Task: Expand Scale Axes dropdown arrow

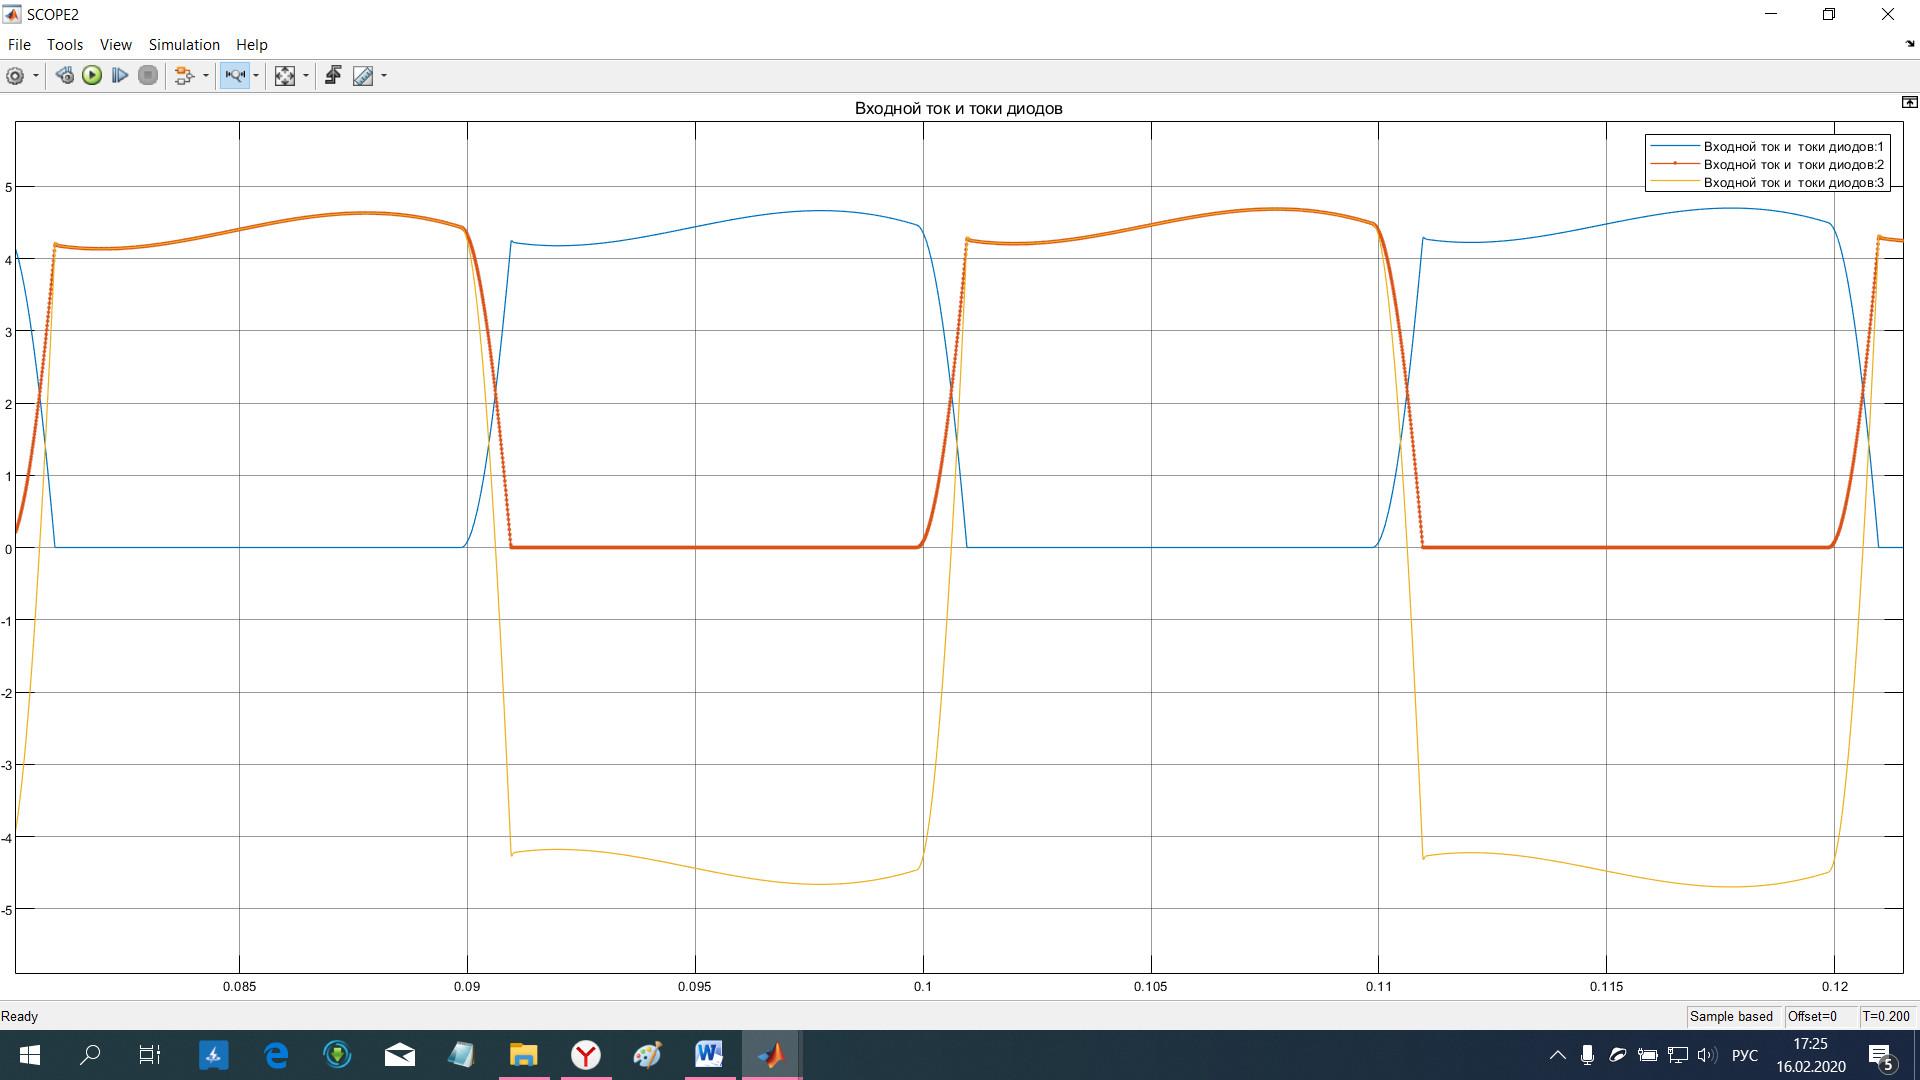Action: click(x=306, y=76)
